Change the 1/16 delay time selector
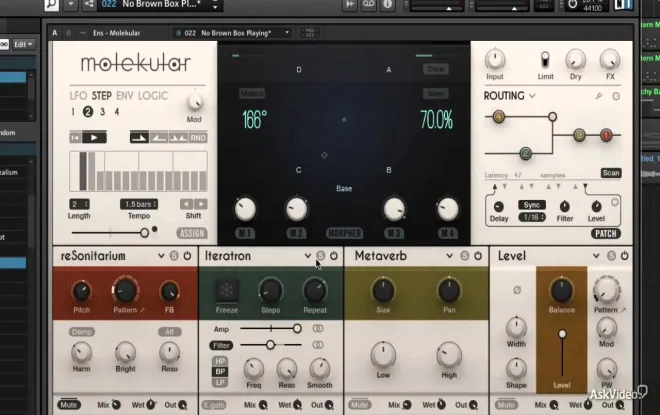This screenshot has width=660, height=415. (x=532, y=217)
